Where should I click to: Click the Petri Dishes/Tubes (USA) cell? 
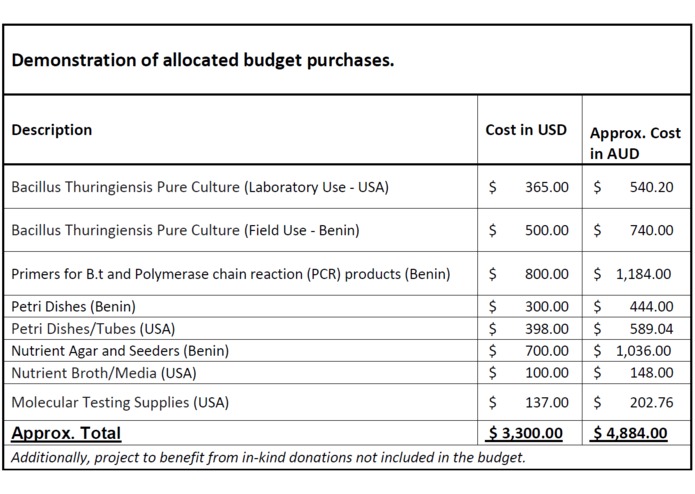pos(93,329)
